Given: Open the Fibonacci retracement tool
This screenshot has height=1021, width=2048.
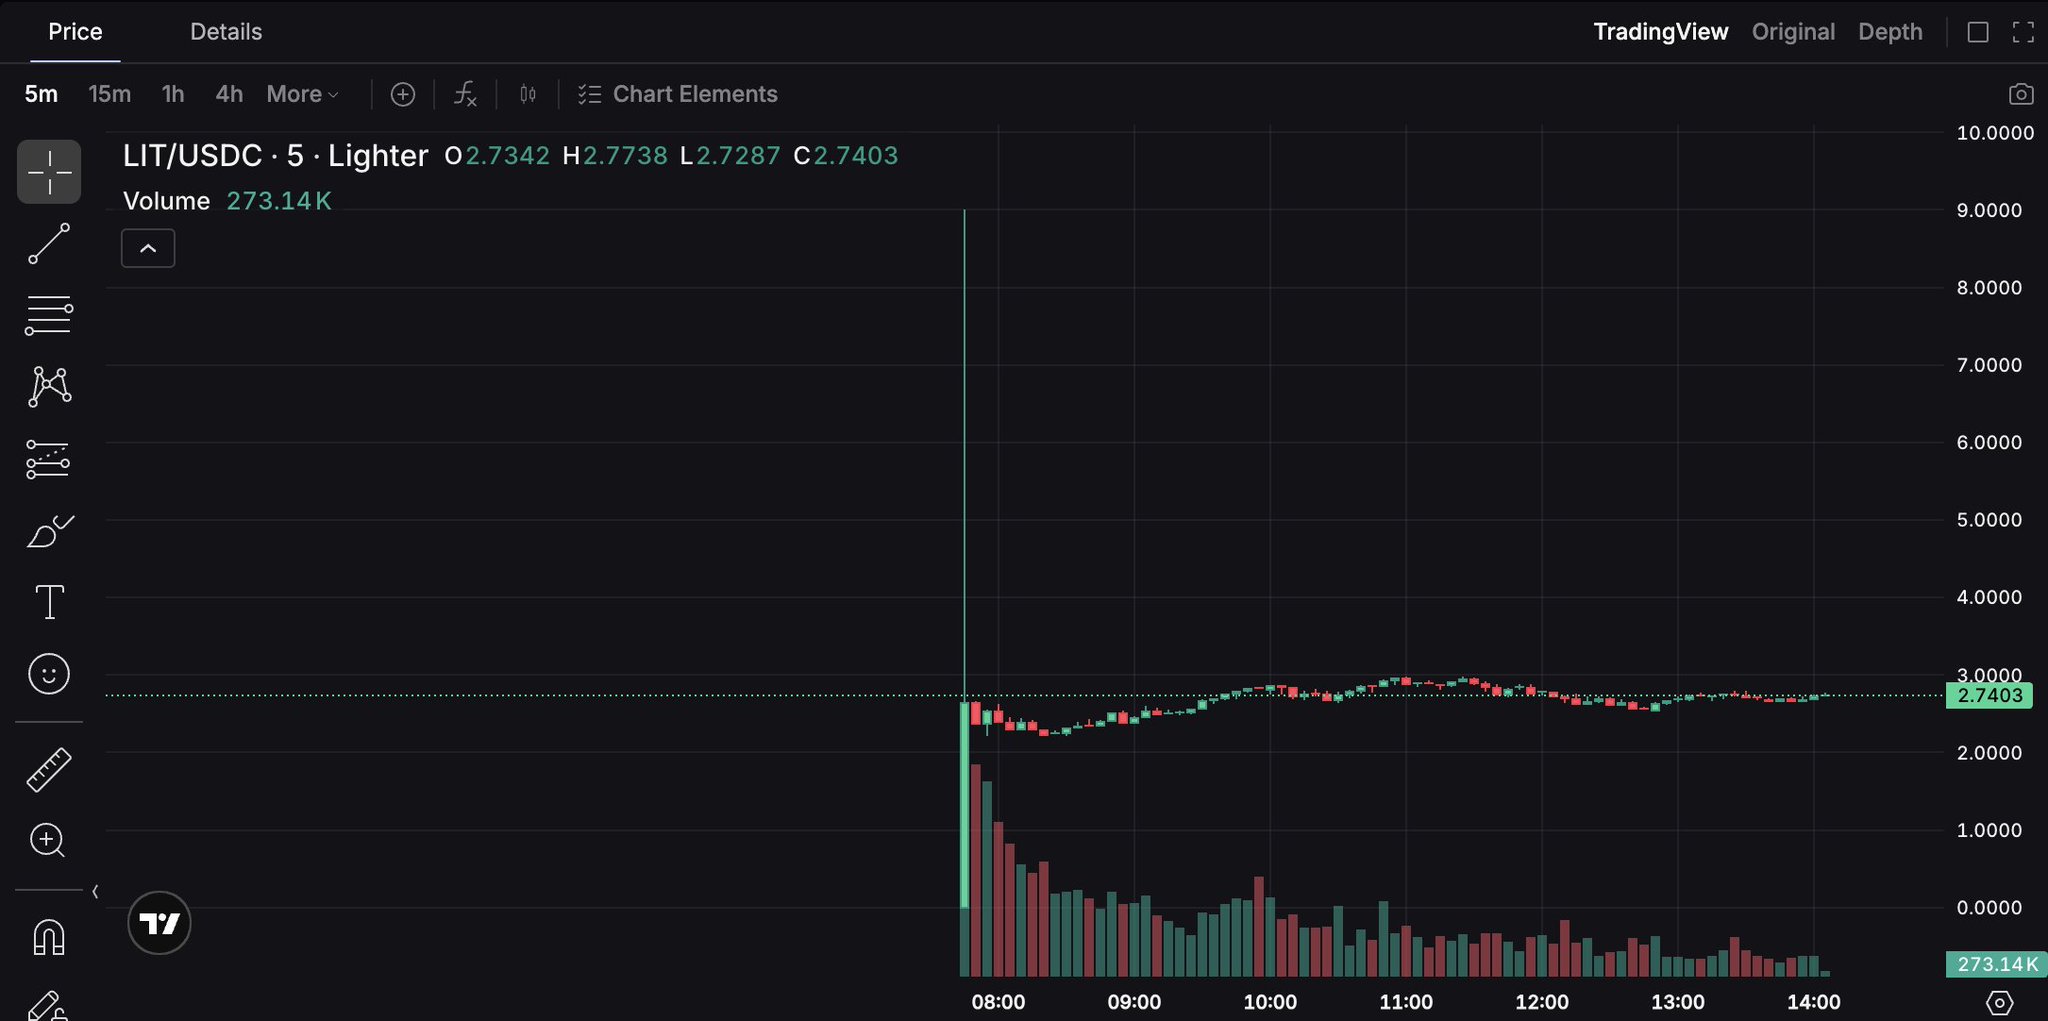Looking at the screenshot, I should (49, 315).
